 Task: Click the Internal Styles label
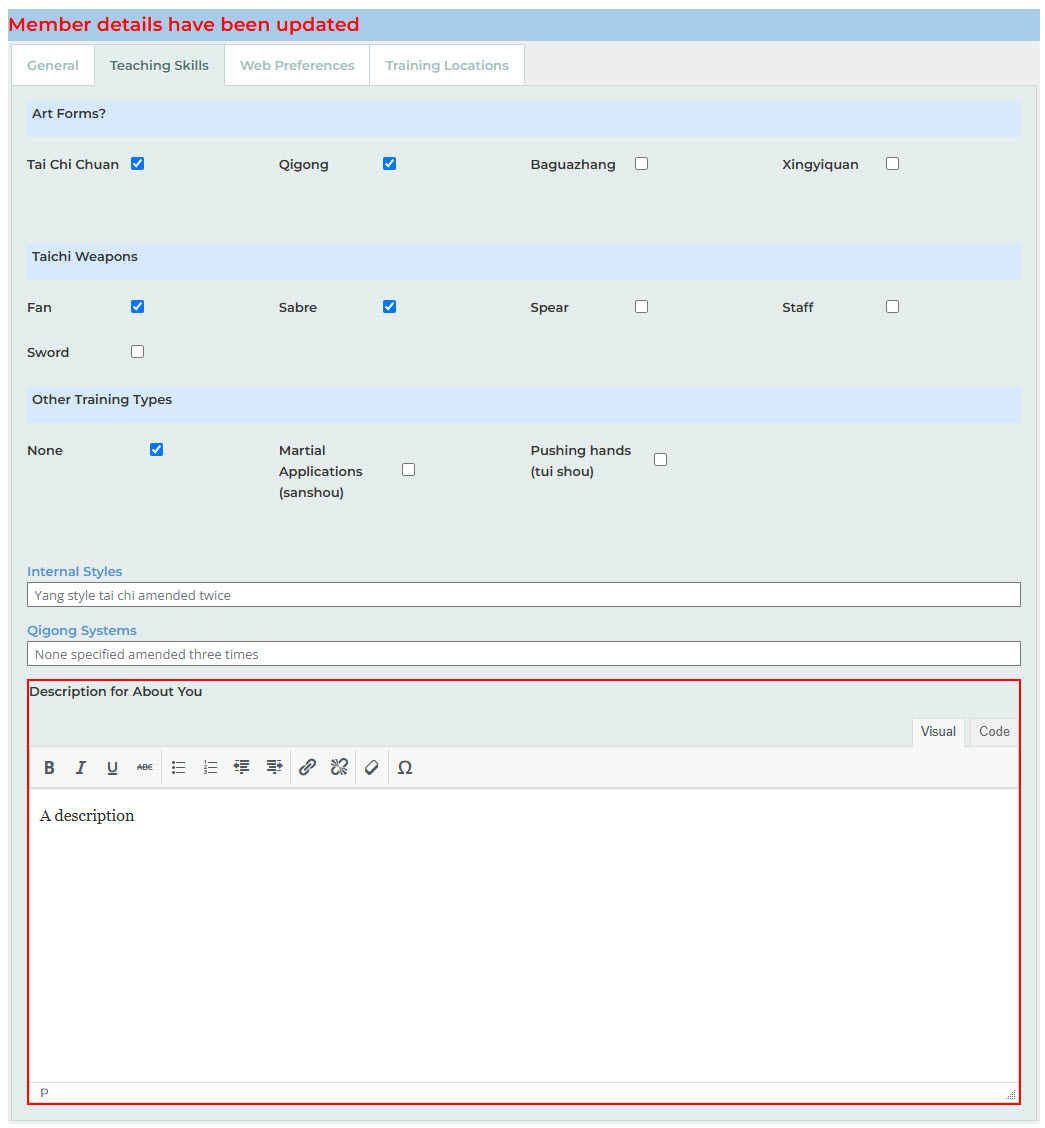[x=75, y=572]
